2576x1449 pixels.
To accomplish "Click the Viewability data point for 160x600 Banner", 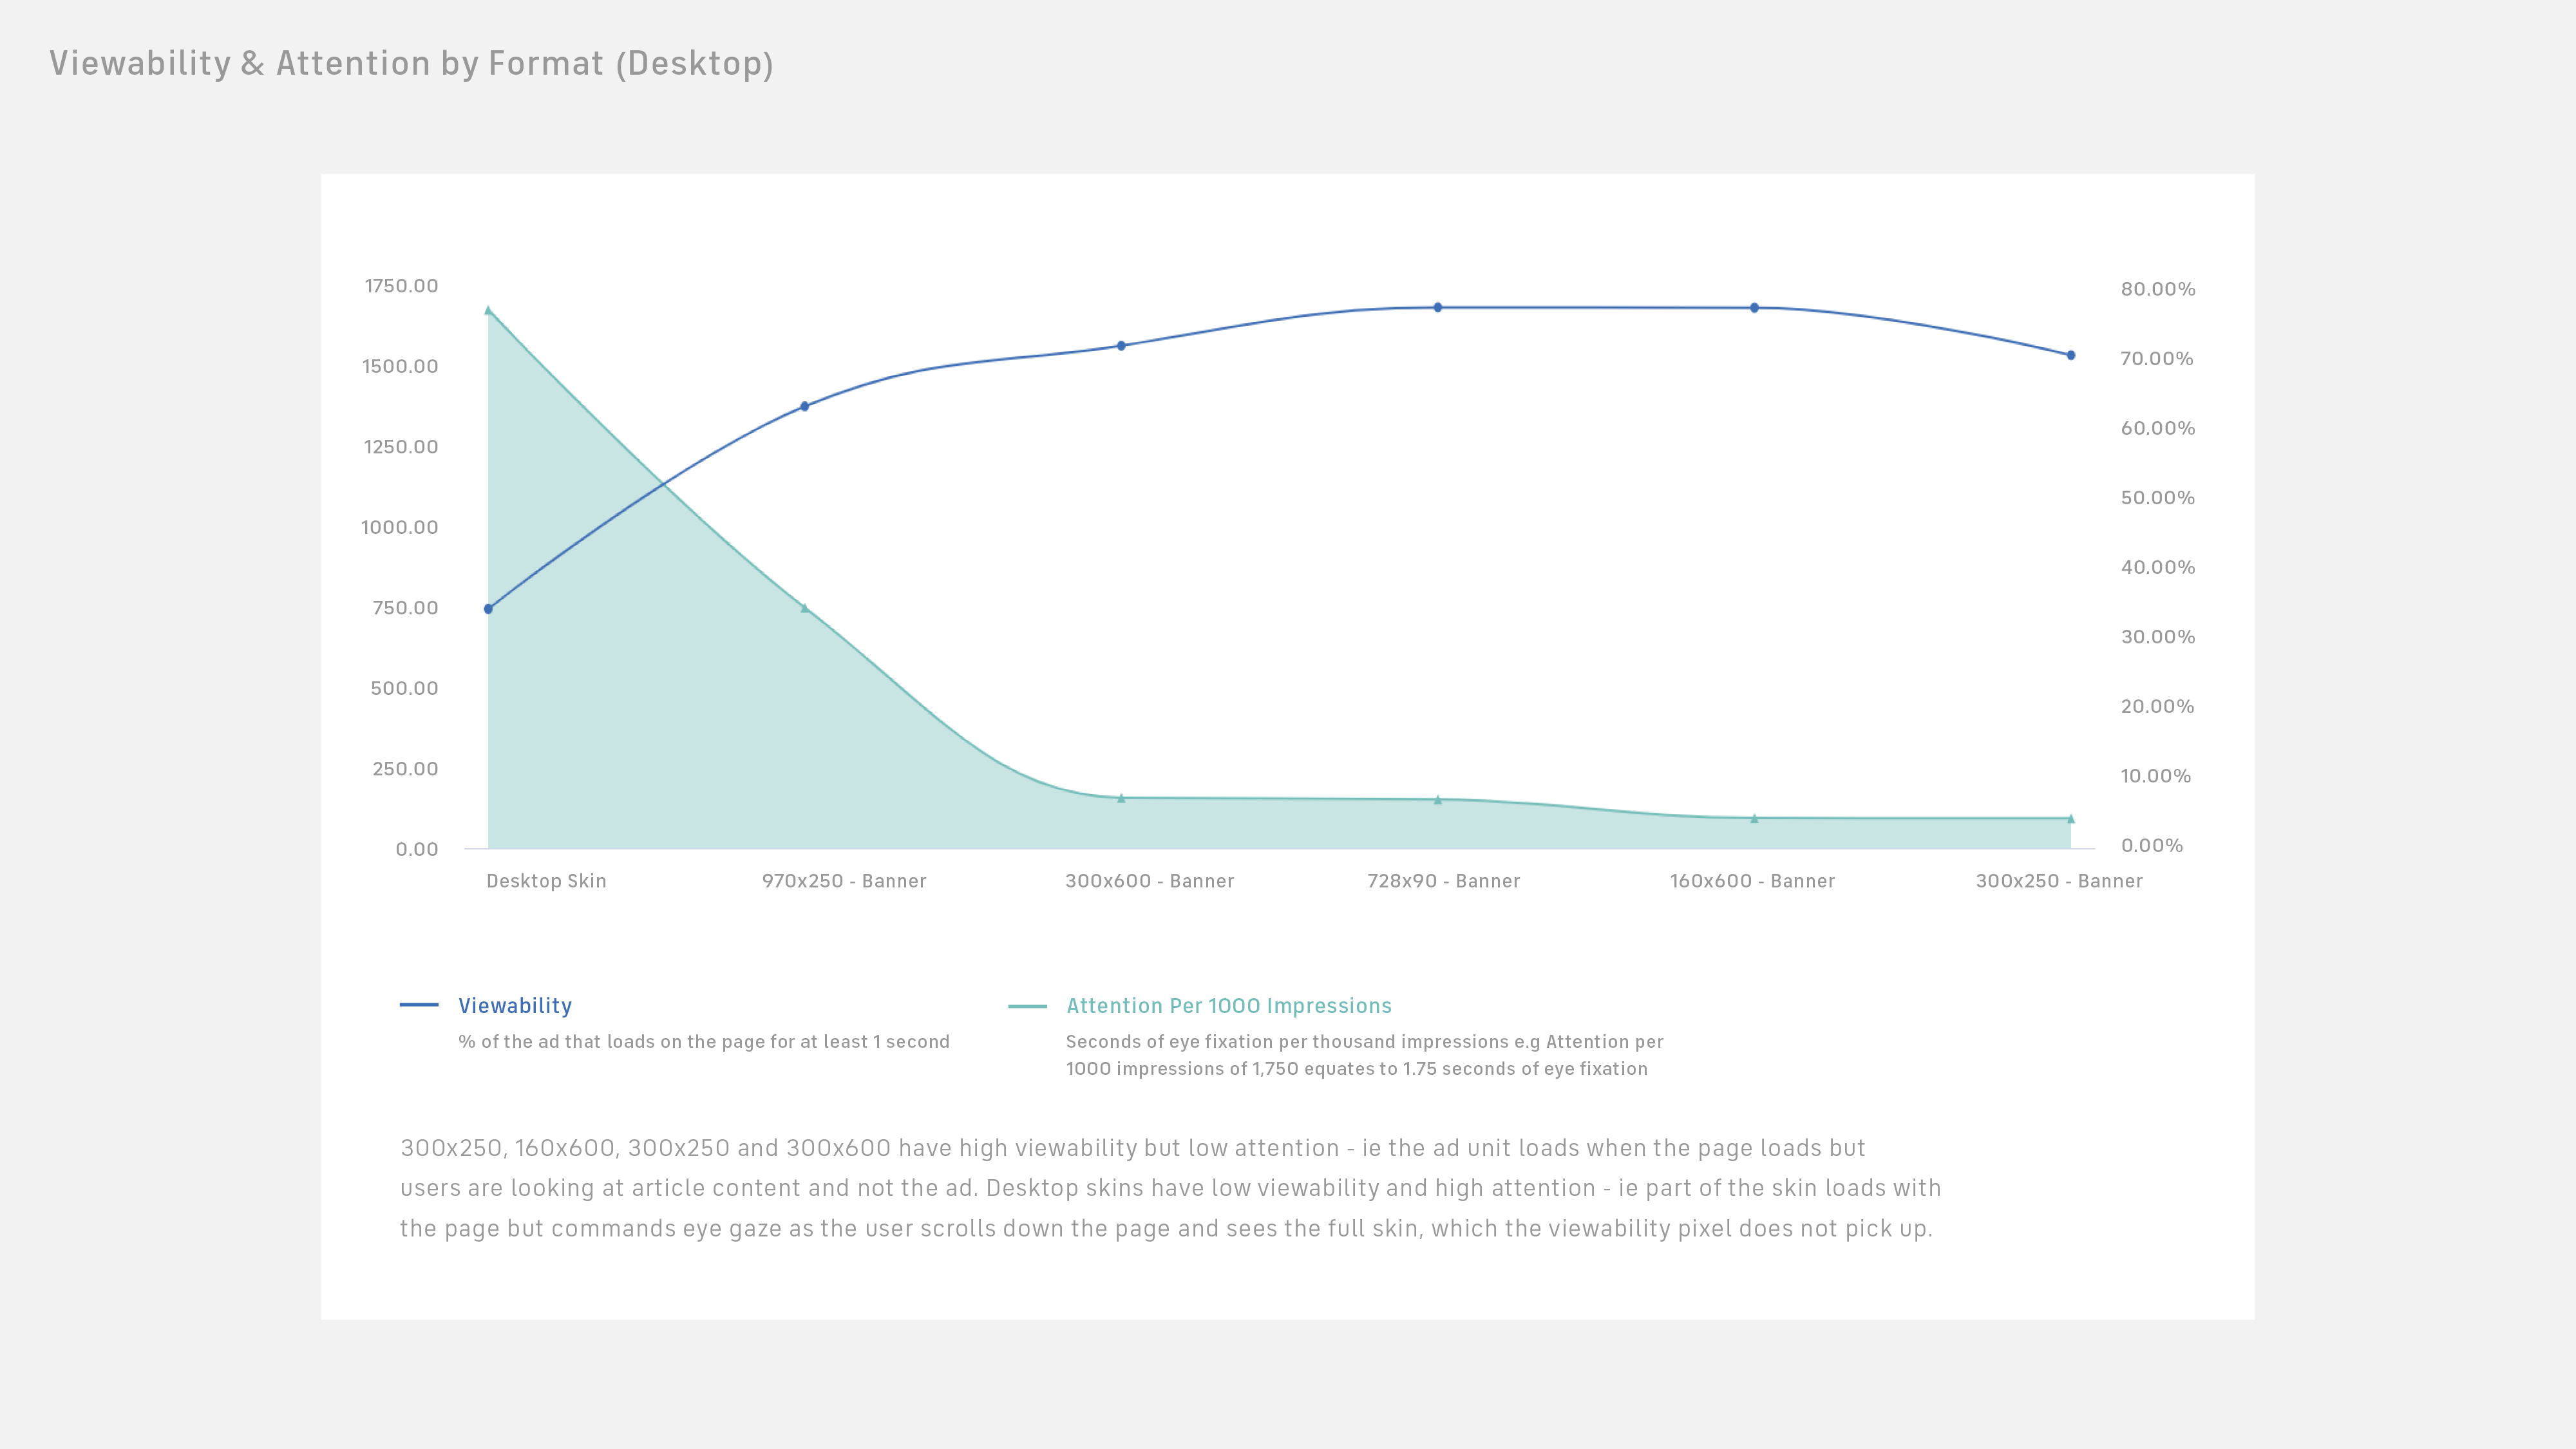I will (x=1754, y=308).
